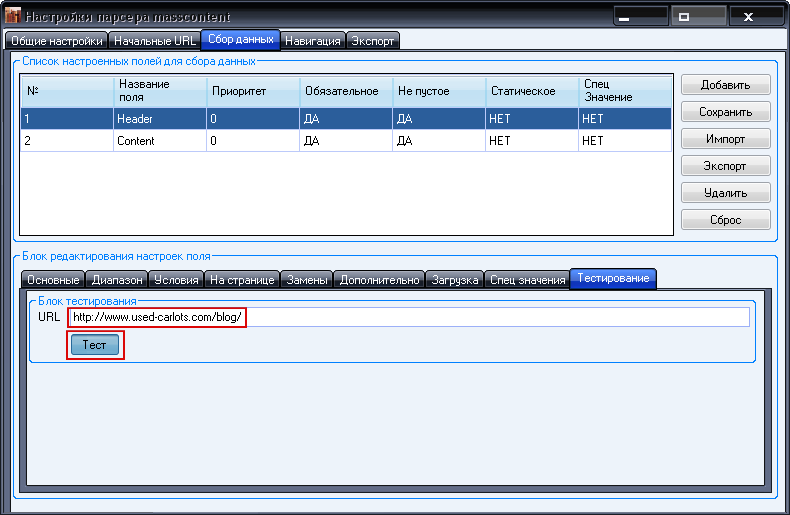The height and width of the screenshot is (515, 790).
Task: Open the Условия sub-tab
Action: pos(177,280)
